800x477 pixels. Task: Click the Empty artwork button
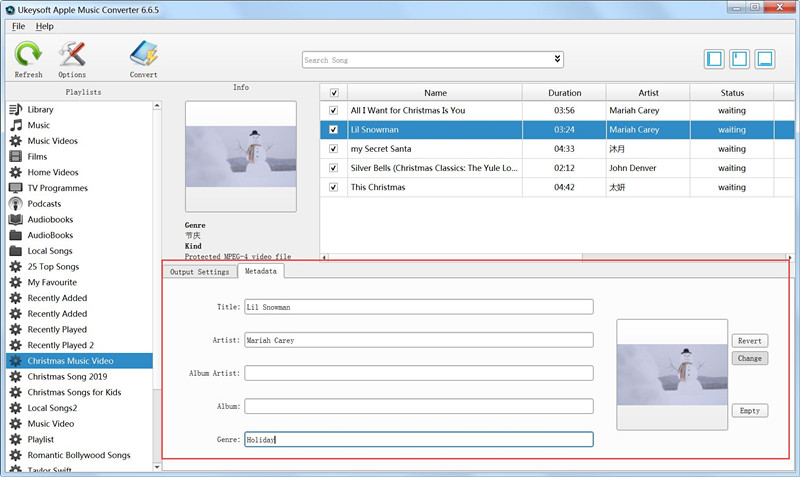[749, 410]
